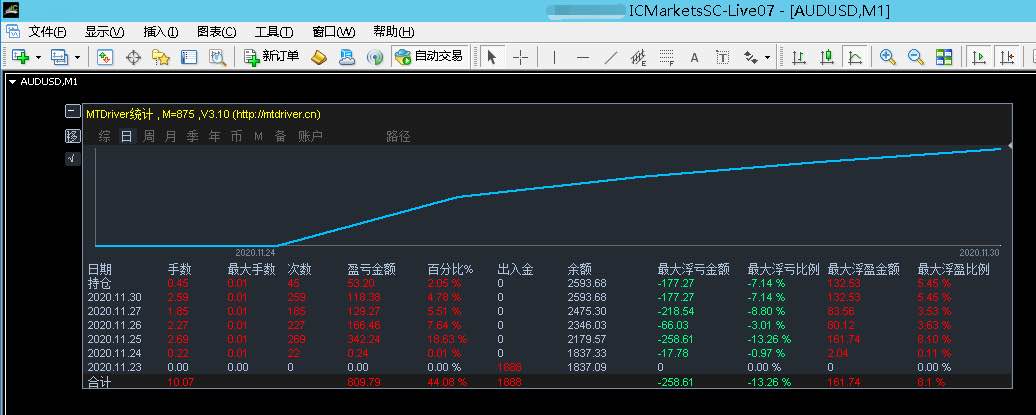Open the Market Watch icon

(104, 57)
